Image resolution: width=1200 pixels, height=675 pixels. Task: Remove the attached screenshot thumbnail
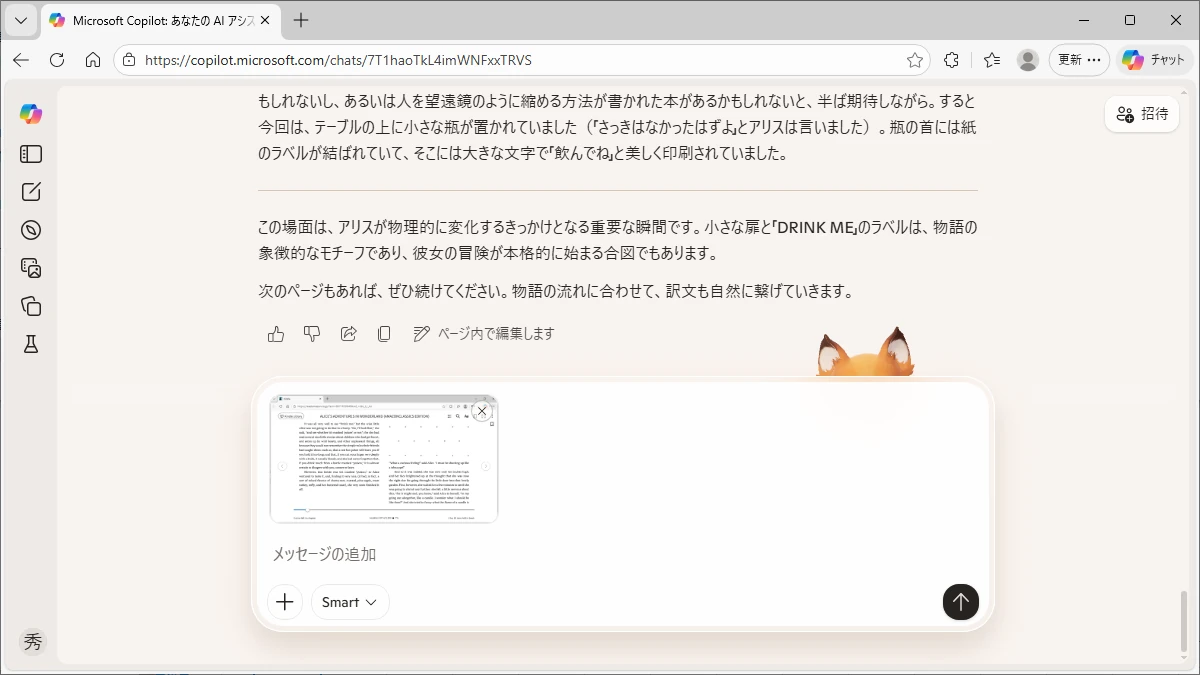click(x=482, y=411)
